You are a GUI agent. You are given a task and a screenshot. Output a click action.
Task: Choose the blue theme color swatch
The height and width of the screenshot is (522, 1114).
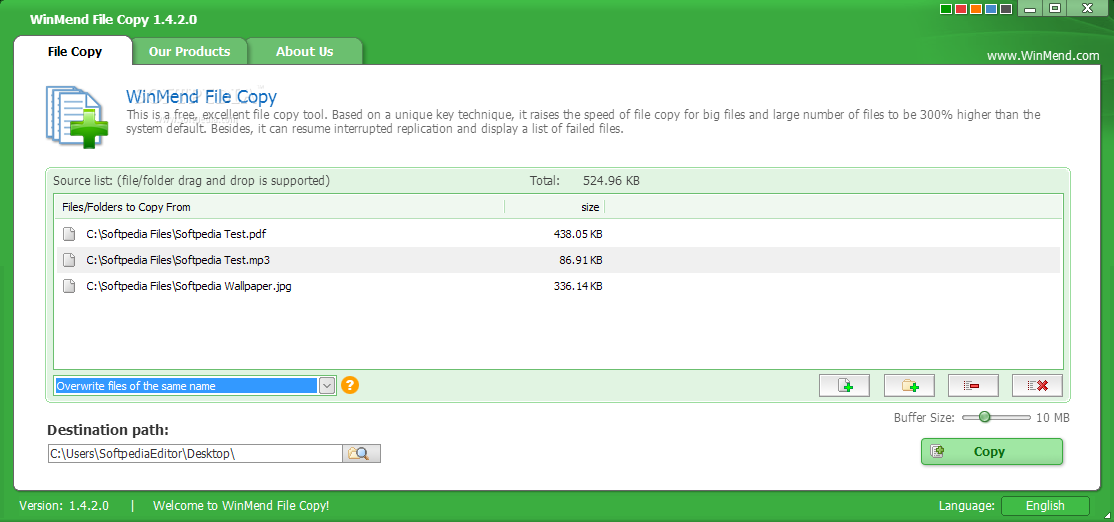pos(990,9)
